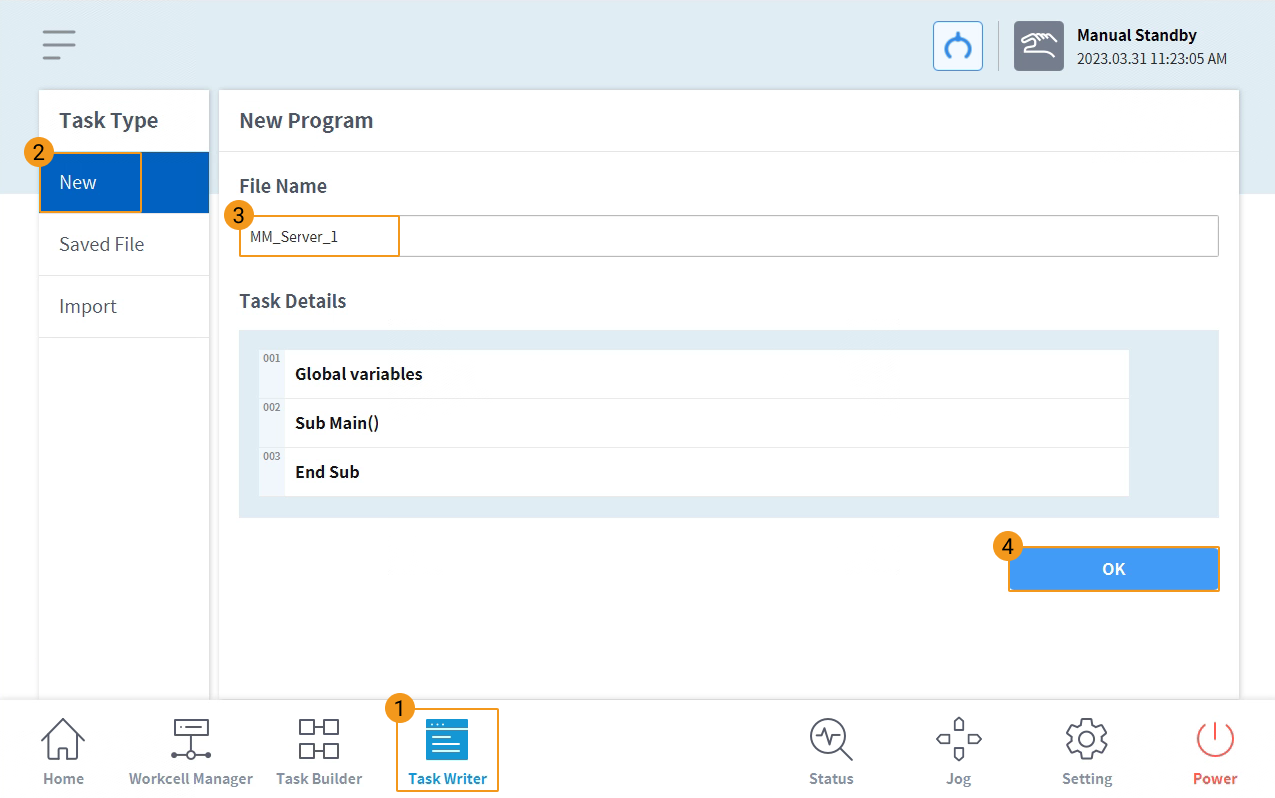Screen dimensions: 1275x798
Task: Click the OK button
Action: pos(1113,569)
